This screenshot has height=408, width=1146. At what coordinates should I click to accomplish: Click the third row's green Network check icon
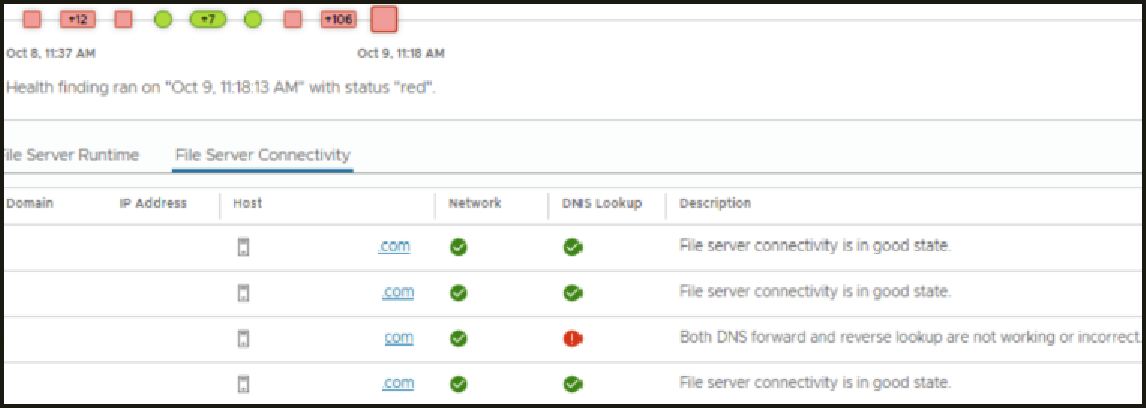tap(459, 338)
